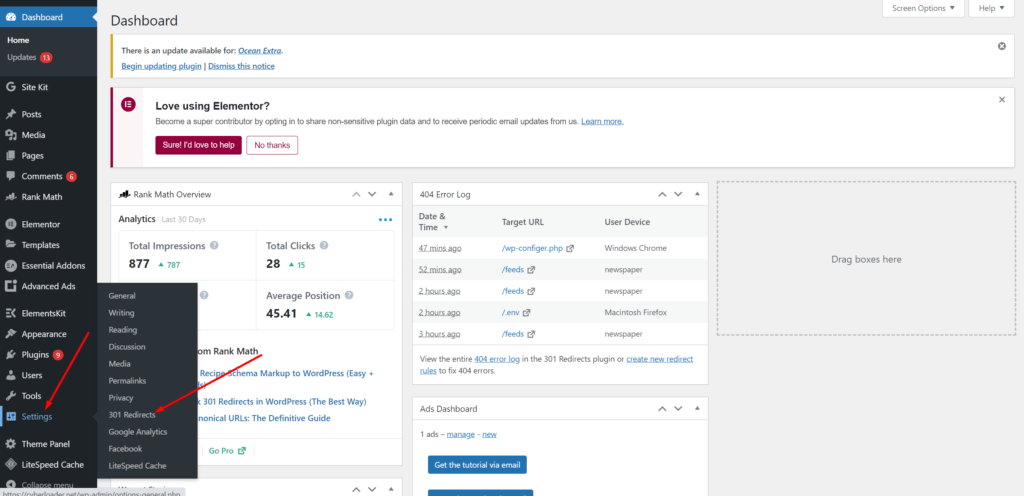Move Rank Math Overview widget down
The height and width of the screenshot is (496, 1024).
coord(372,194)
